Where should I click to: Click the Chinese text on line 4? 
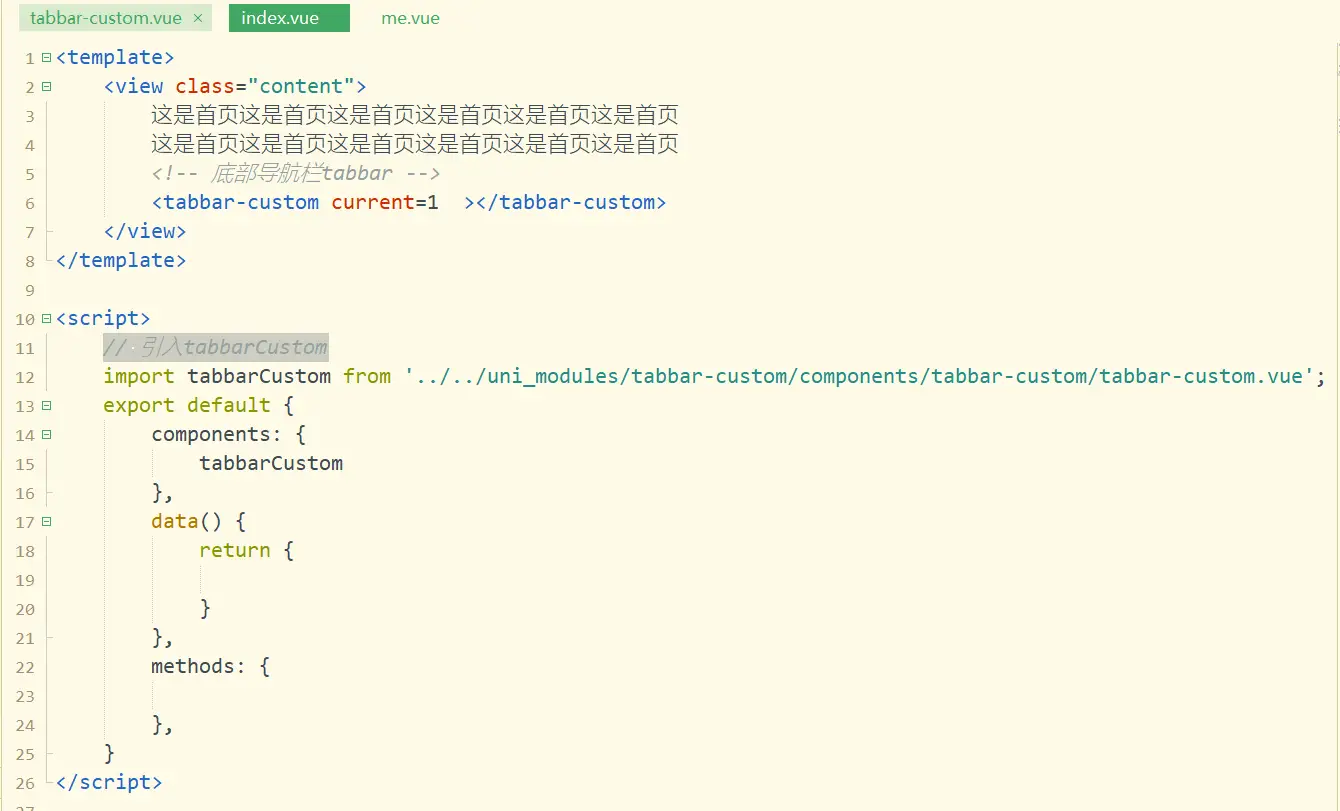click(415, 144)
